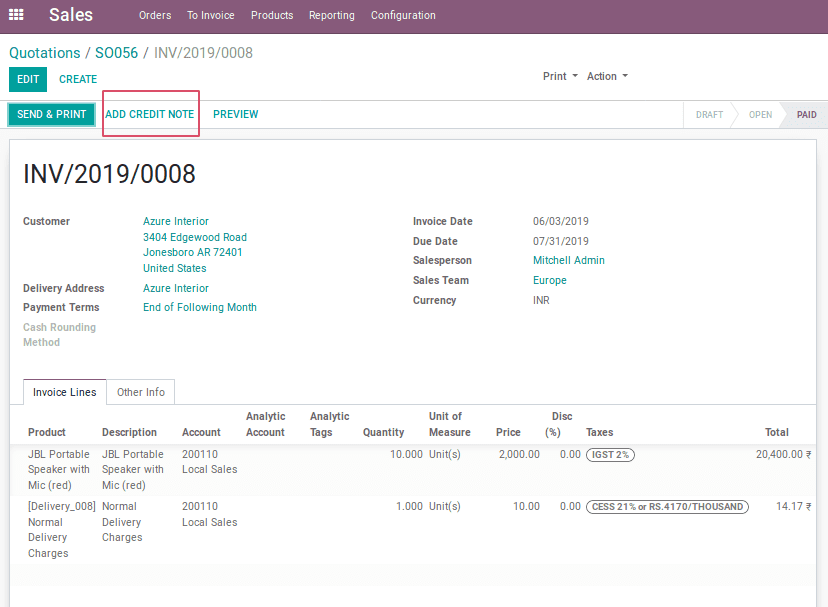Click the Edit button
828x607 pixels.
pos(28,80)
